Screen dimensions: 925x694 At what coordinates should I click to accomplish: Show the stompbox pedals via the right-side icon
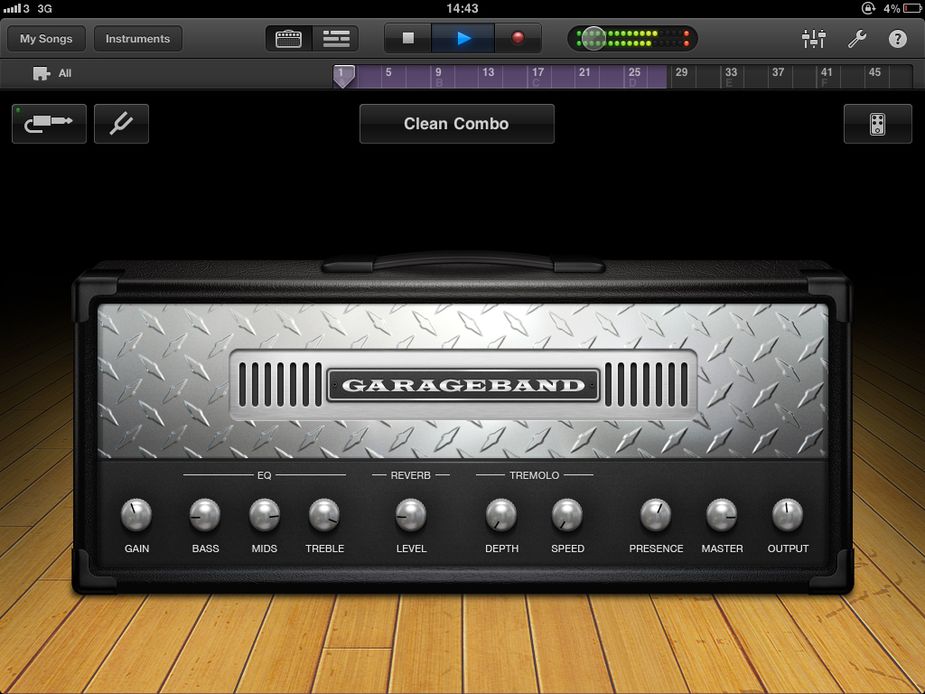[877, 123]
